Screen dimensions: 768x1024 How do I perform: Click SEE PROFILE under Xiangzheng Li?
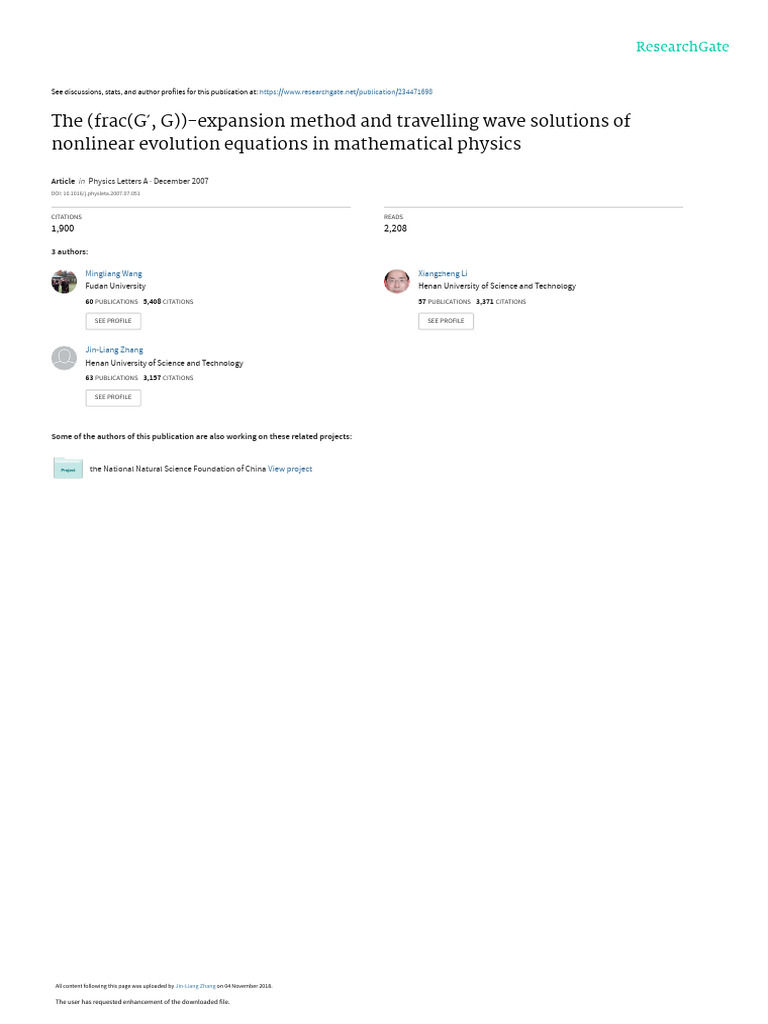pyautogui.click(x=446, y=321)
